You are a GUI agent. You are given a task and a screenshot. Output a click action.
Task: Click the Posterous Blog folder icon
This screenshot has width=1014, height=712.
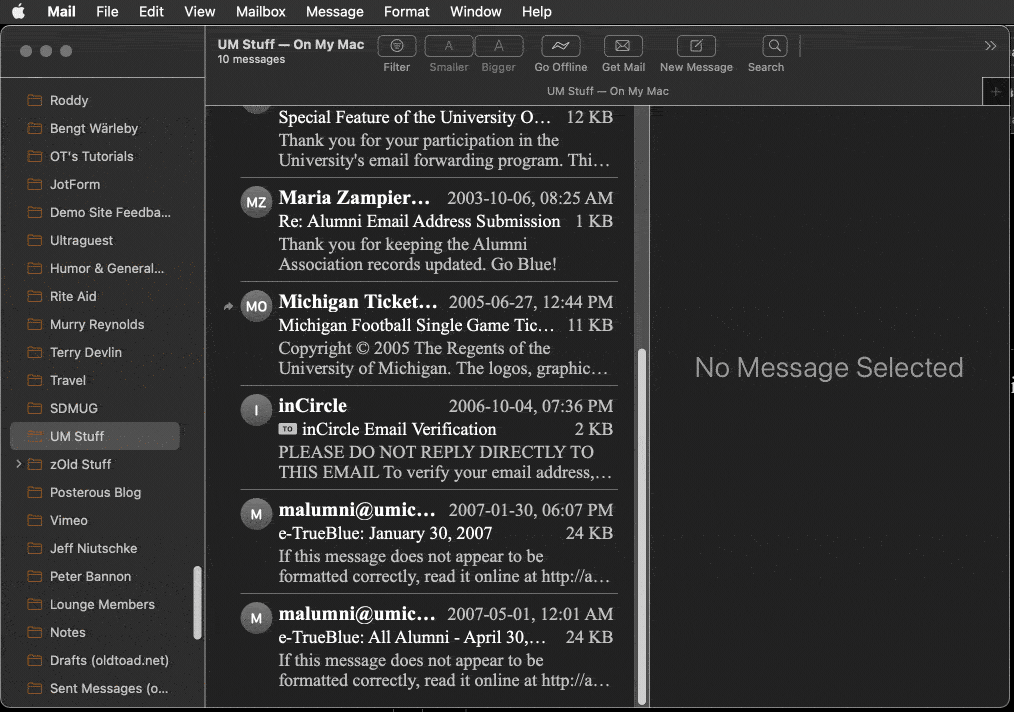[x=34, y=492]
